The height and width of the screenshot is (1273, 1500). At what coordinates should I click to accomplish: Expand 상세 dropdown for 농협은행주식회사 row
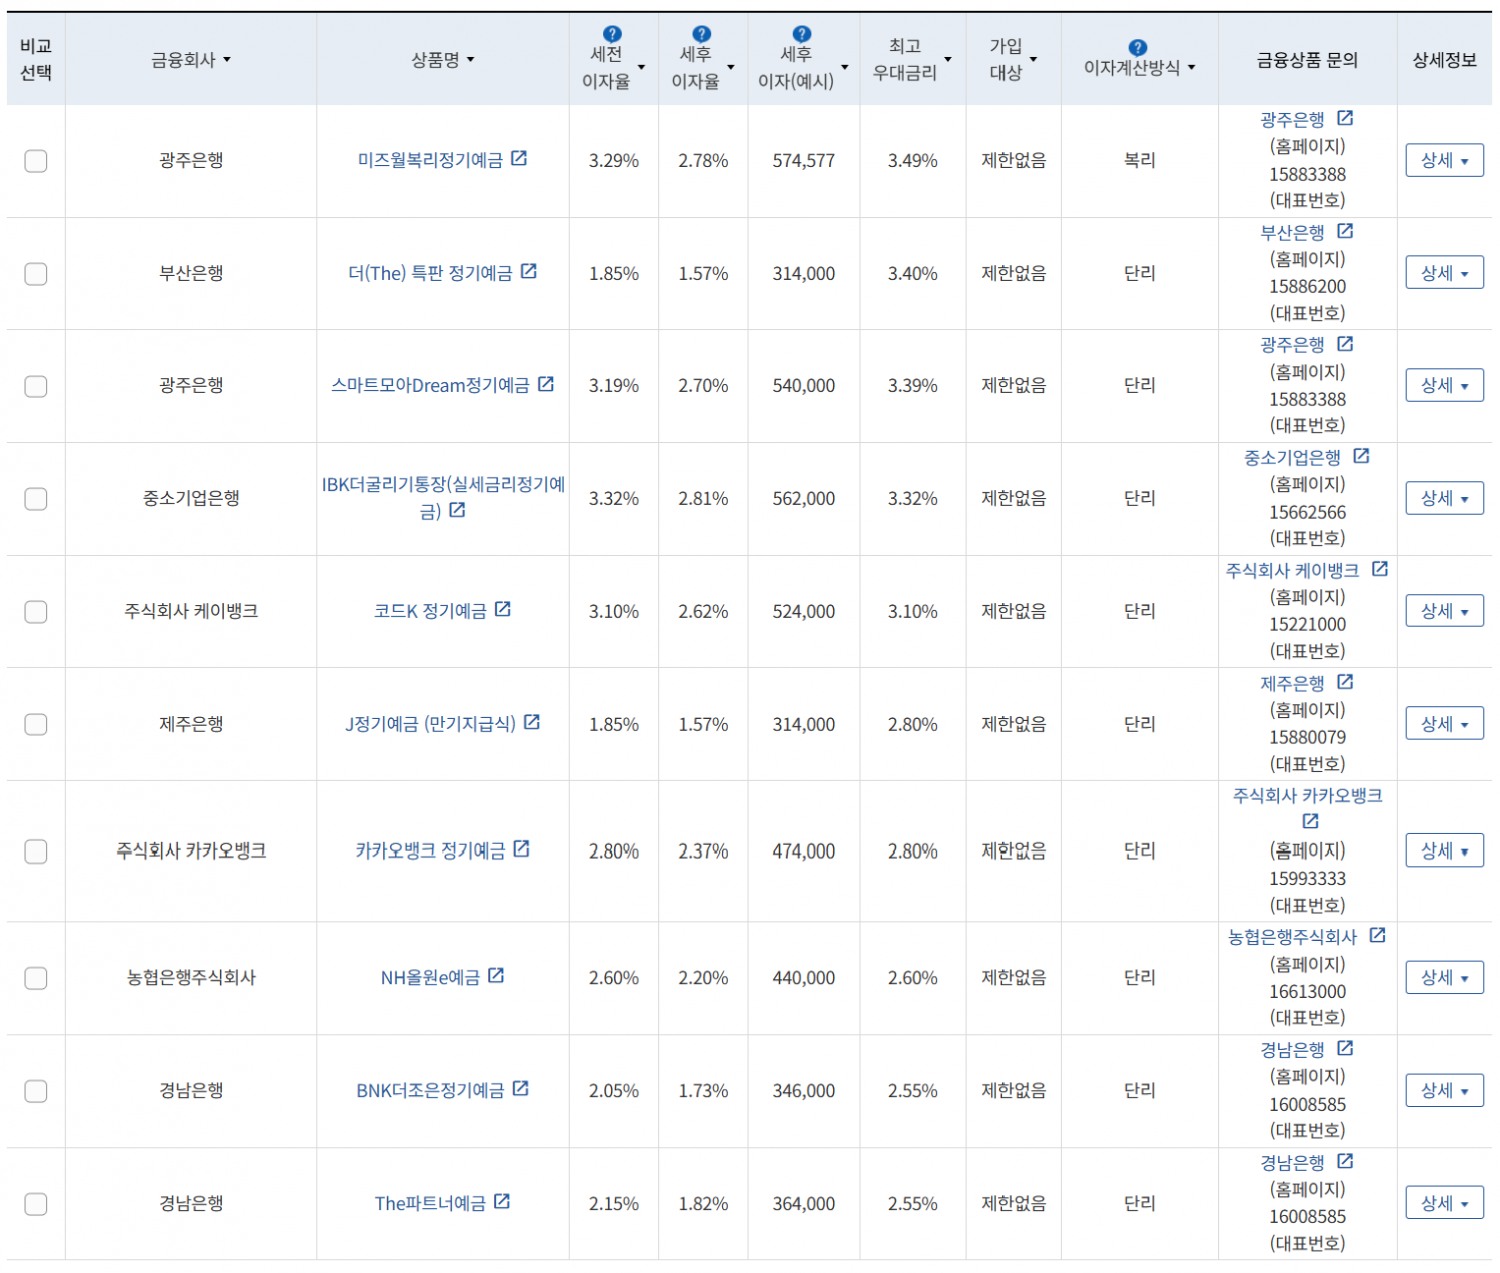click(1444, 978)
